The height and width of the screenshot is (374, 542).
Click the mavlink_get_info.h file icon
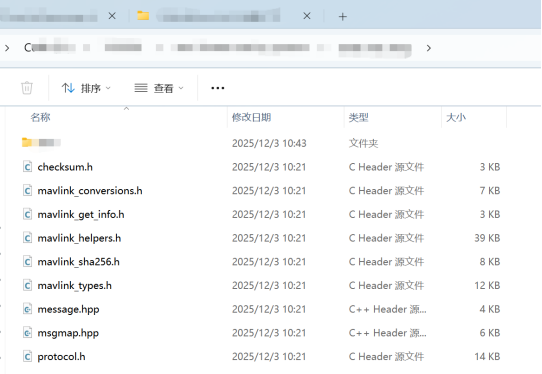coord(28,215)
